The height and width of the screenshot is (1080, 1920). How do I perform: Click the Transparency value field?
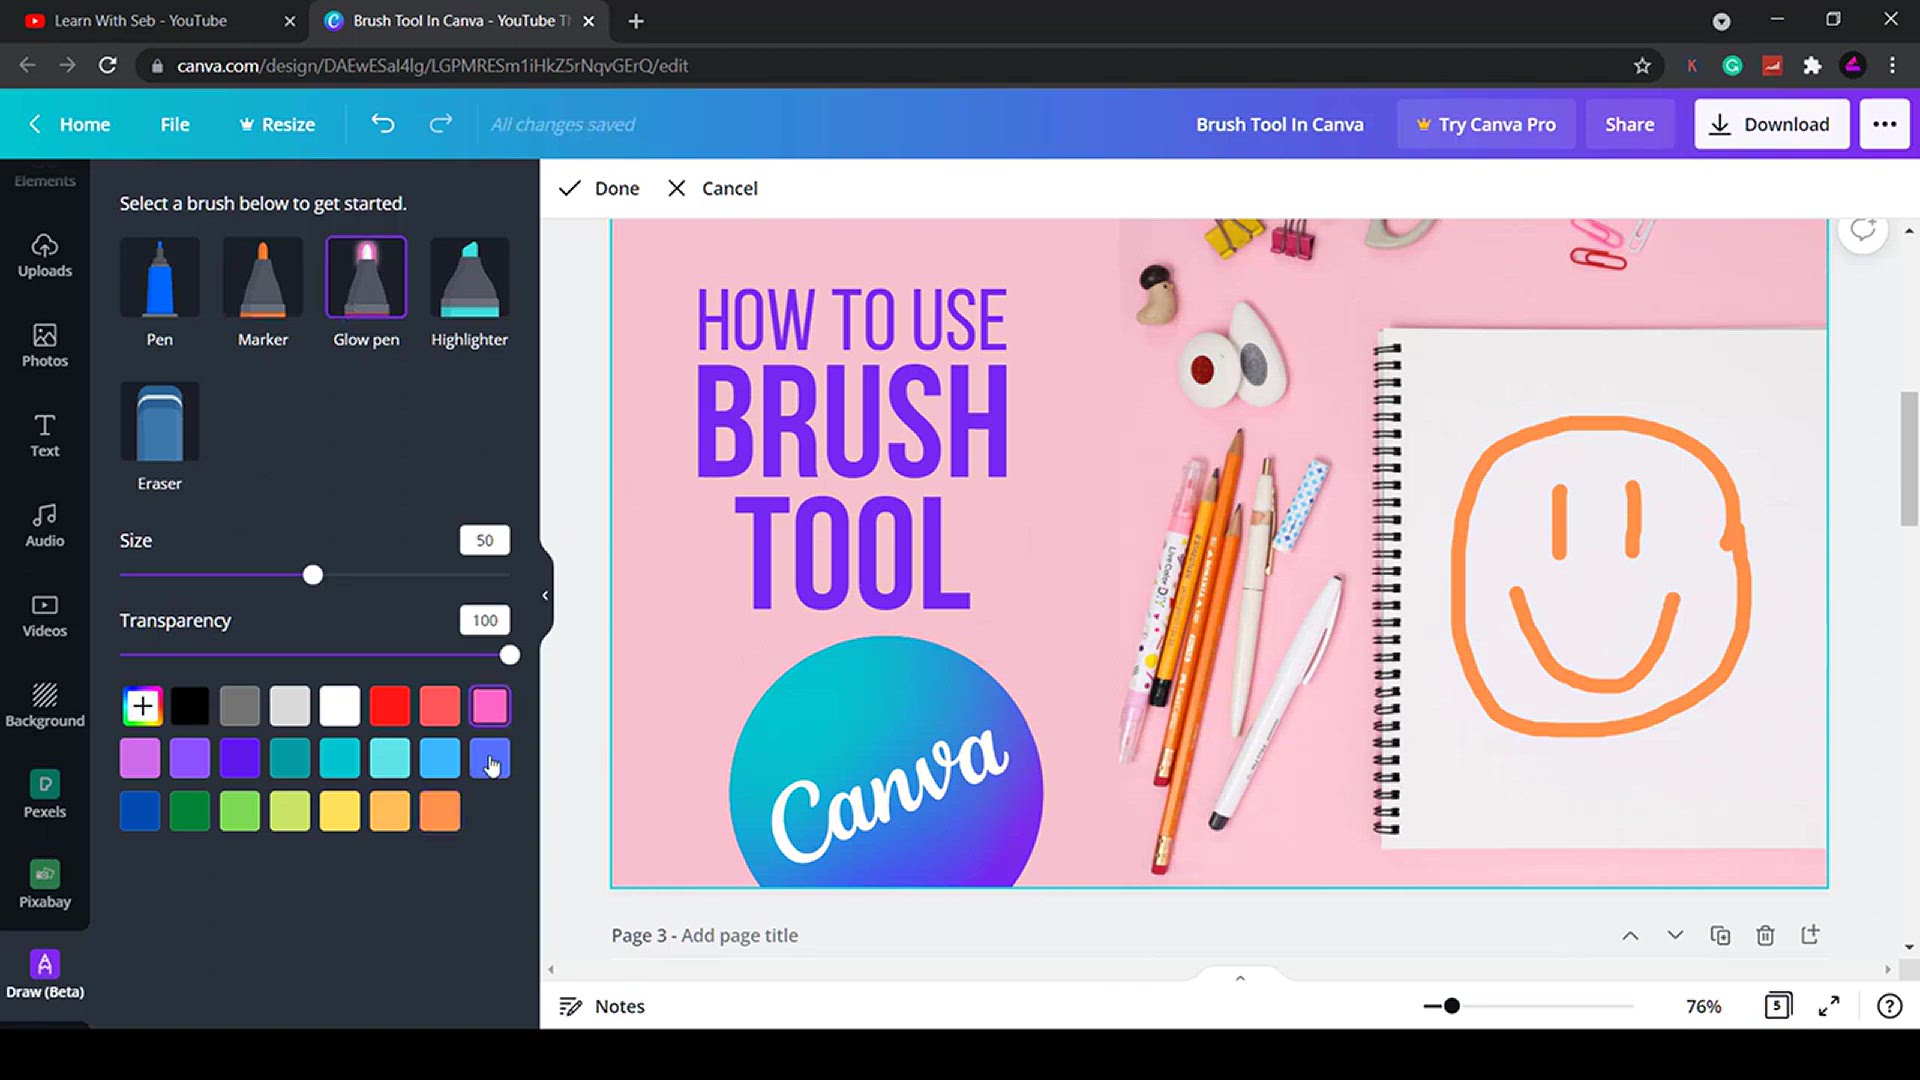pyautogui.click(x=485, y=620)
